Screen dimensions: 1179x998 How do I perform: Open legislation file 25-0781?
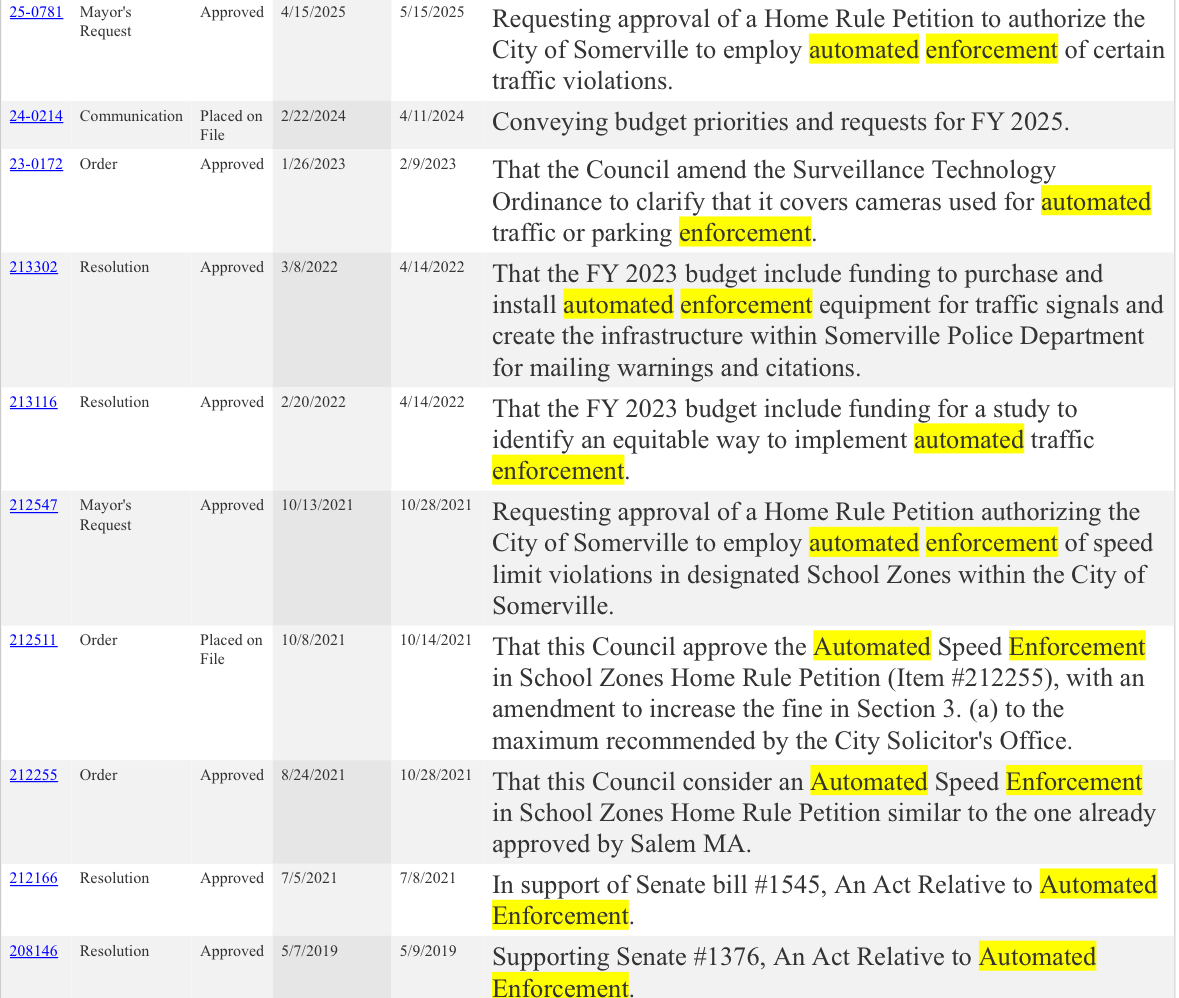click(36, 13)
